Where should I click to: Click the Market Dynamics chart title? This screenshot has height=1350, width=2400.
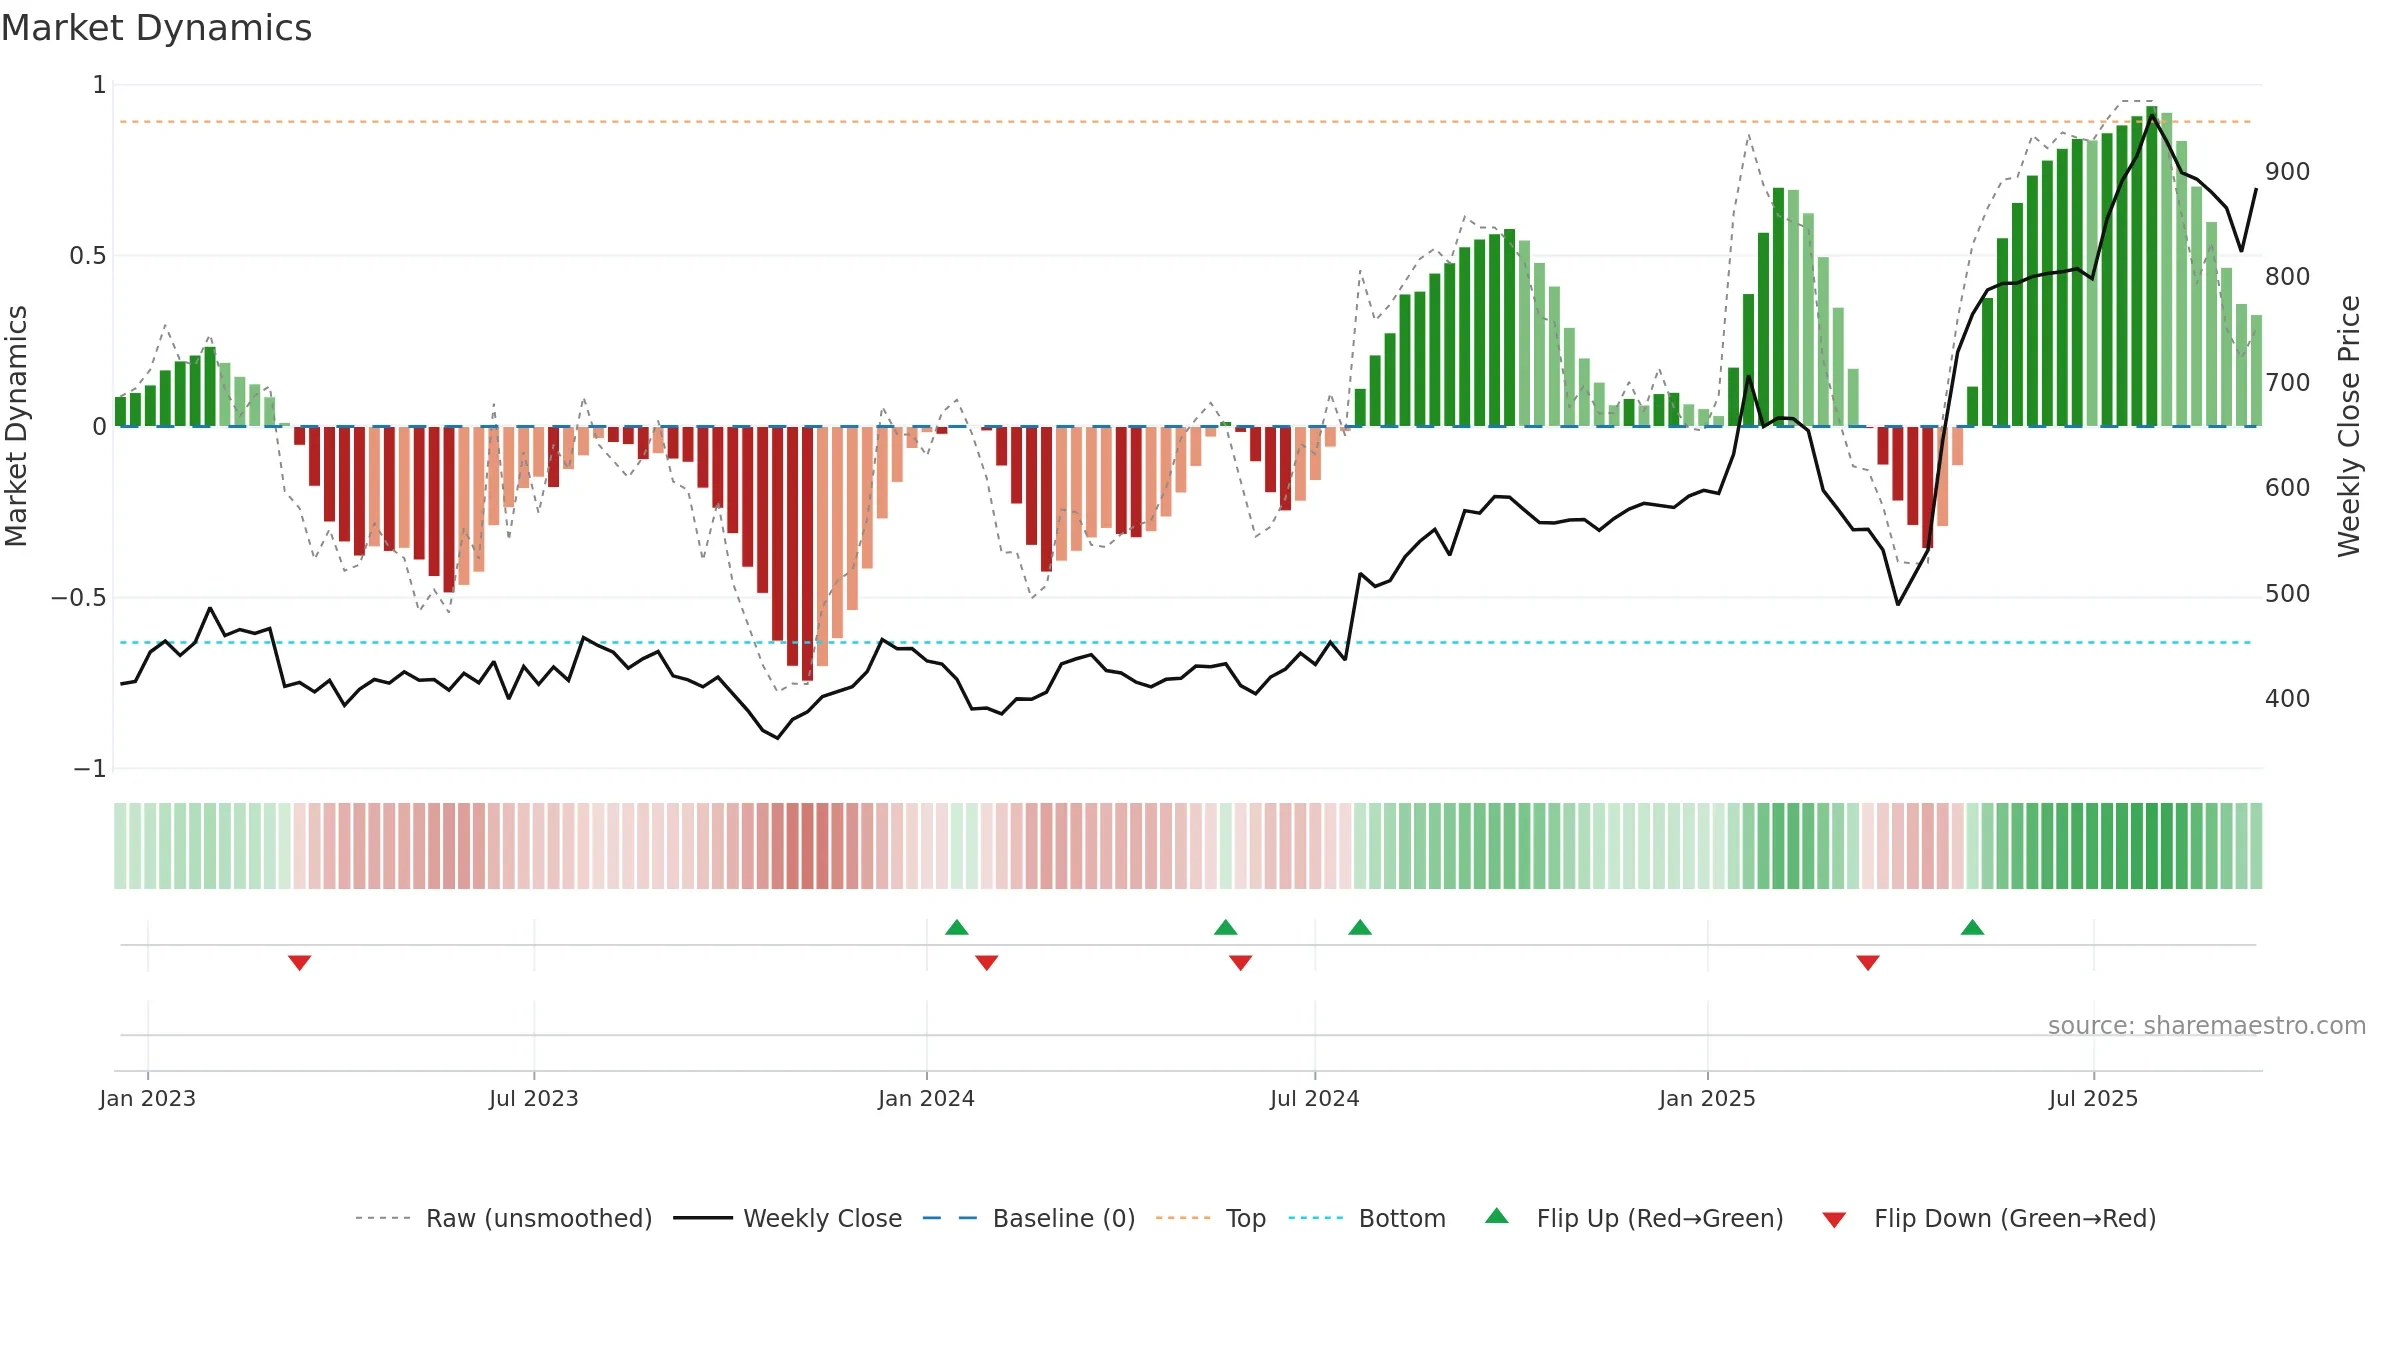[156, 28]
